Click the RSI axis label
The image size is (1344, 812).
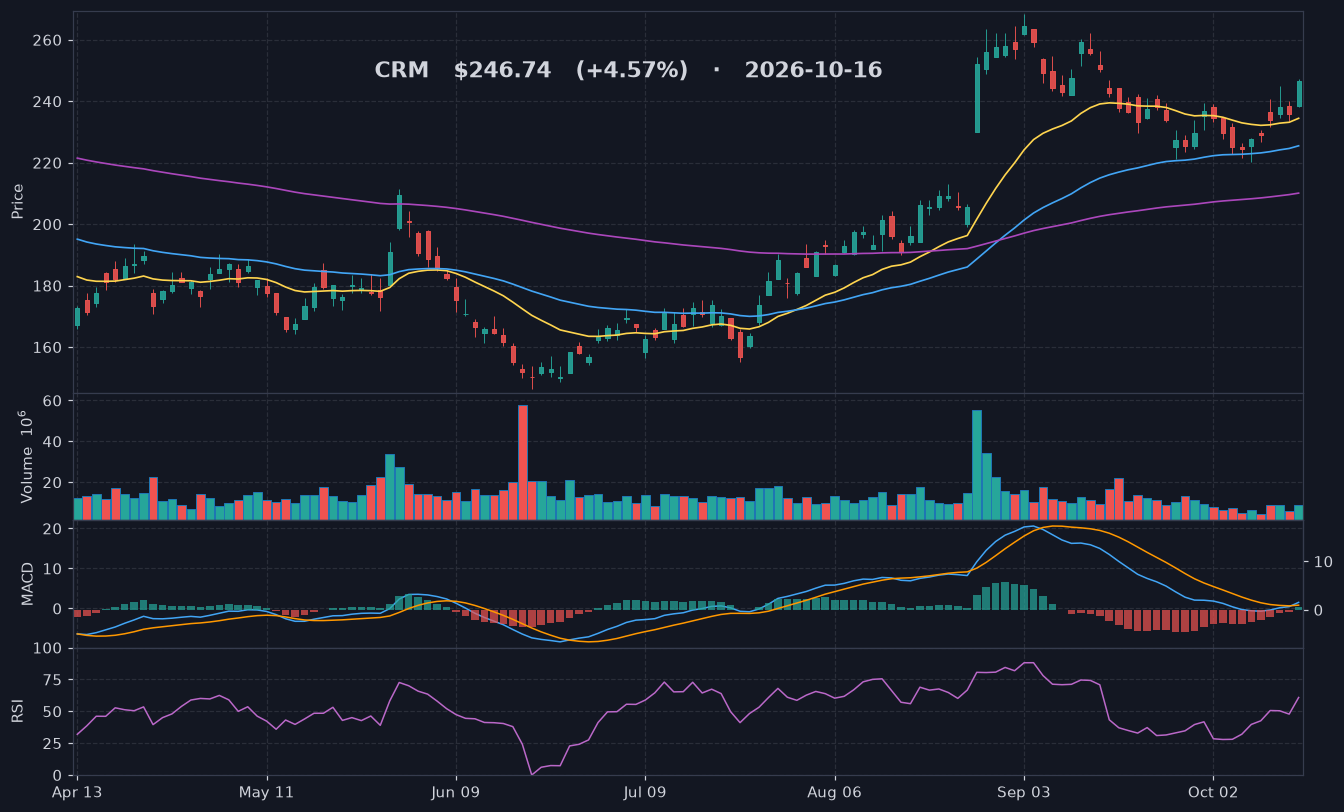(18, 712)
